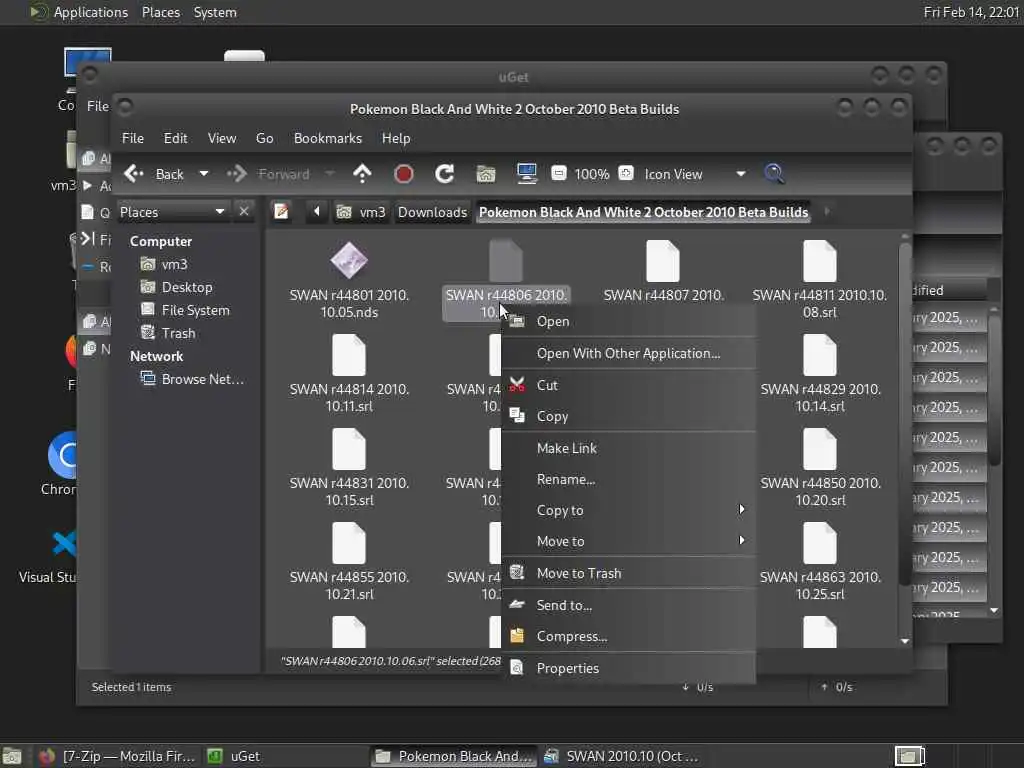Select the SWAN r44814 2010.10.11.srl file icon
The height and width of the screenshot is (768, 1024).
pyautogui.click(x=349, y=355)
